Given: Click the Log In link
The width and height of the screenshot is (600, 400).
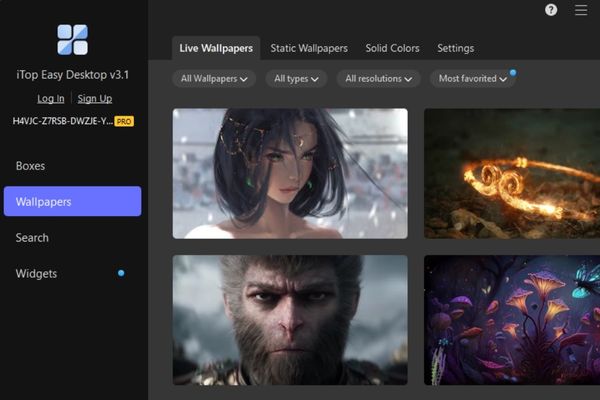Looking at the screenshot, I should [51, 99].
